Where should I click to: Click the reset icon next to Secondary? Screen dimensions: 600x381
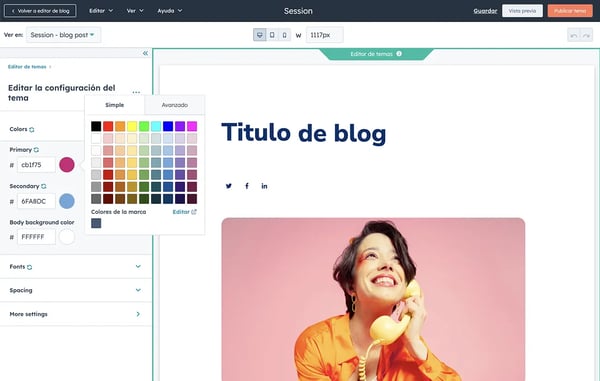[x=44, y=186]
